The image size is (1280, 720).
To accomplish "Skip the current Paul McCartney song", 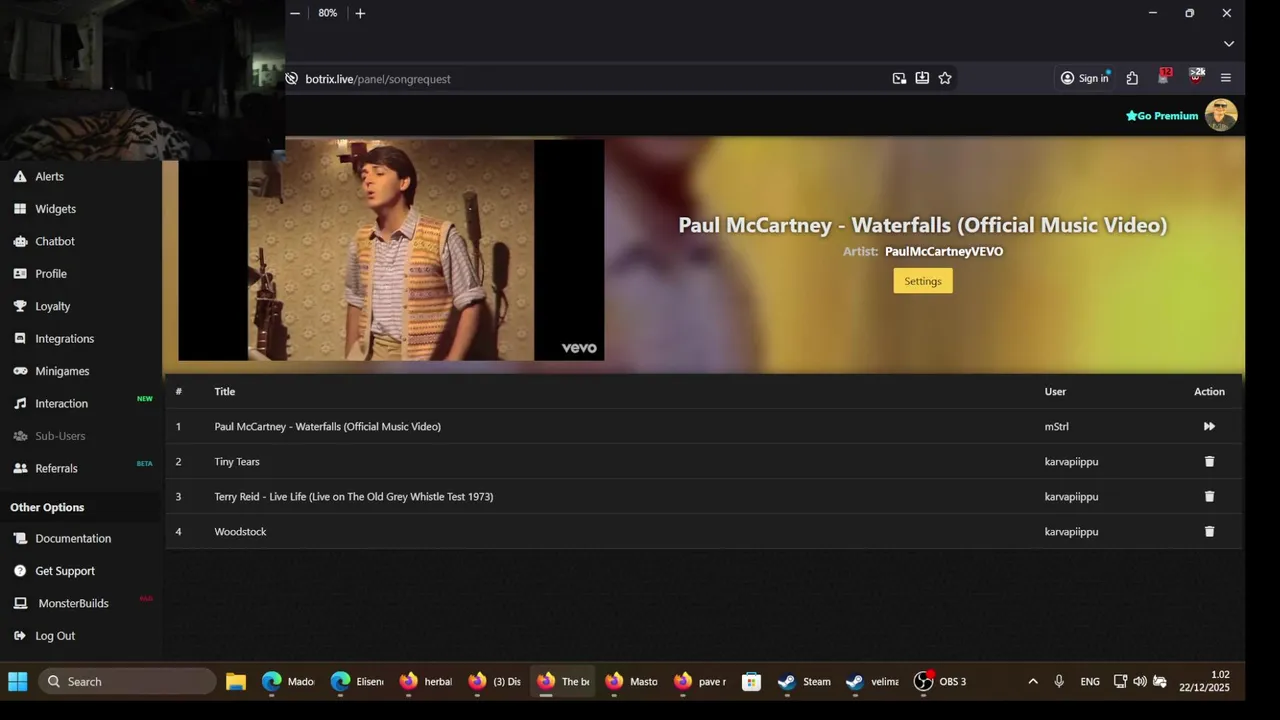I will click(x=1209, y=426).
